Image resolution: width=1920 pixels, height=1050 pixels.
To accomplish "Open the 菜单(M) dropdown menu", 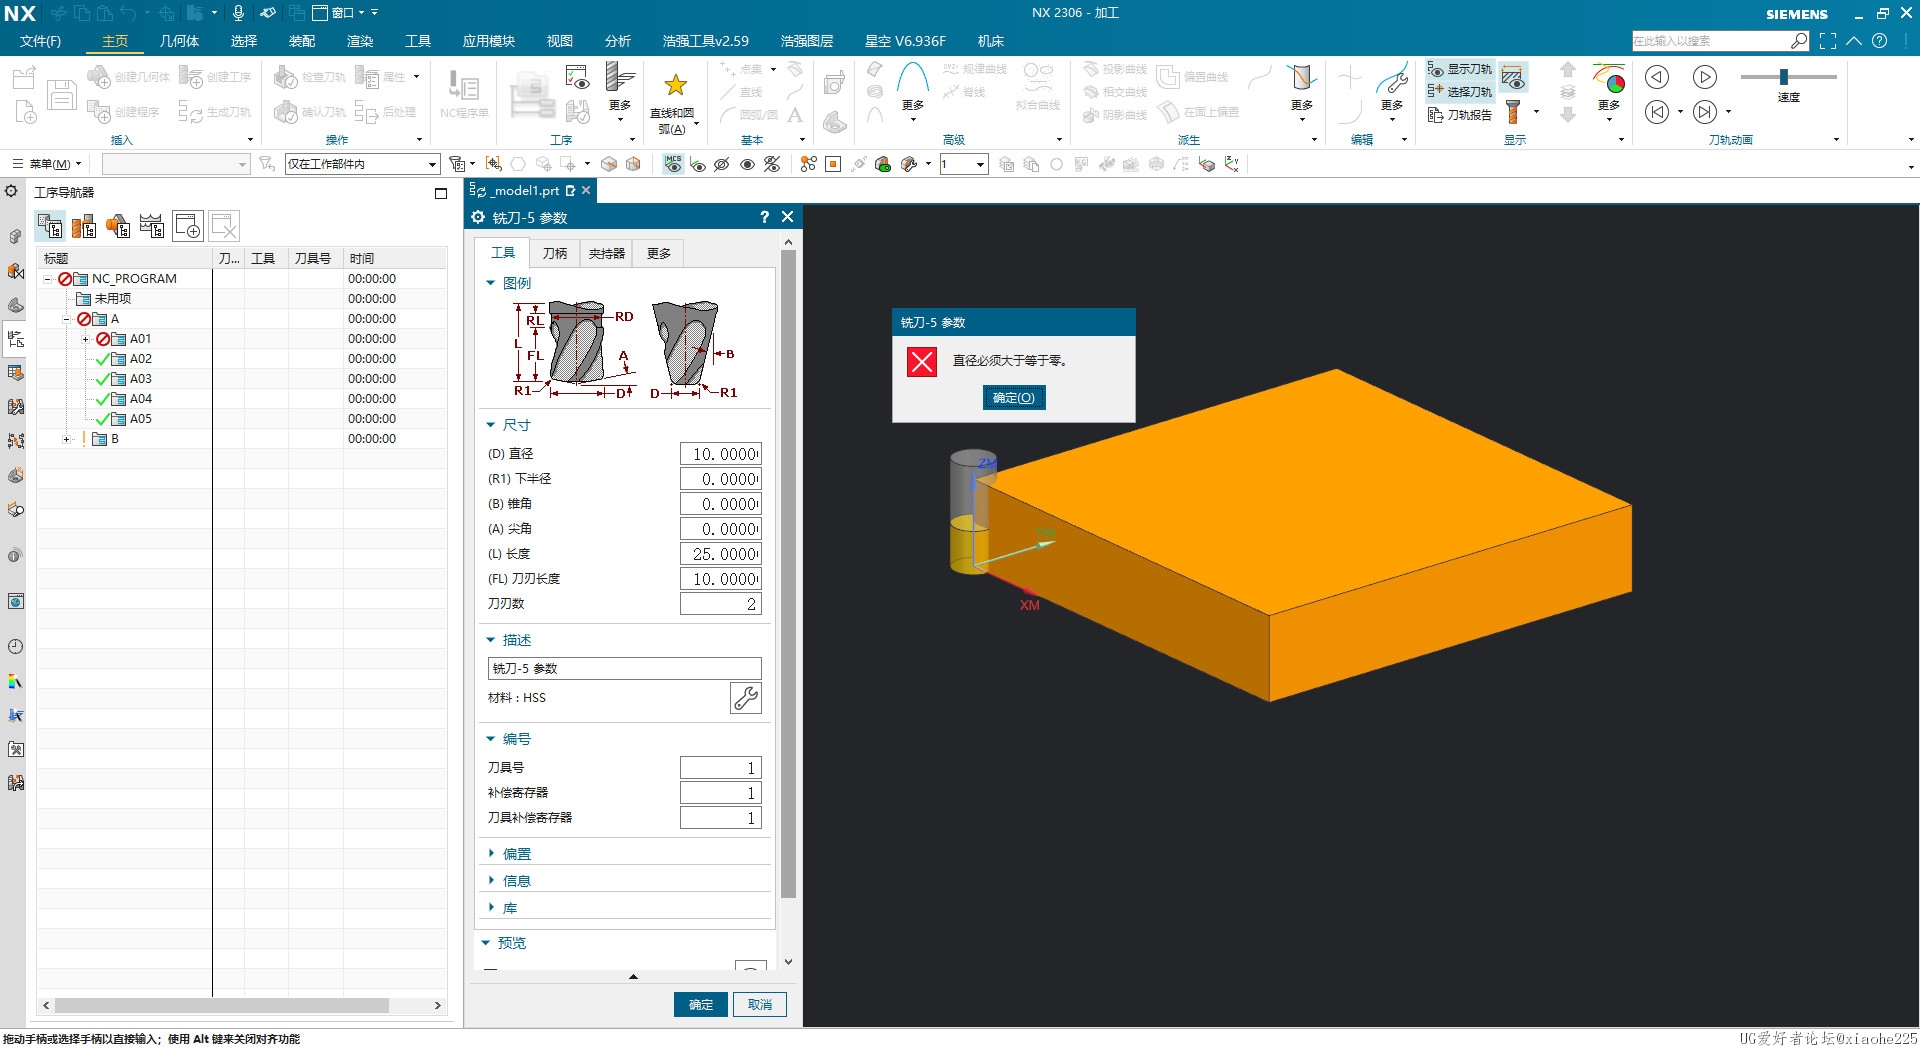I will (x=47, y=164).
